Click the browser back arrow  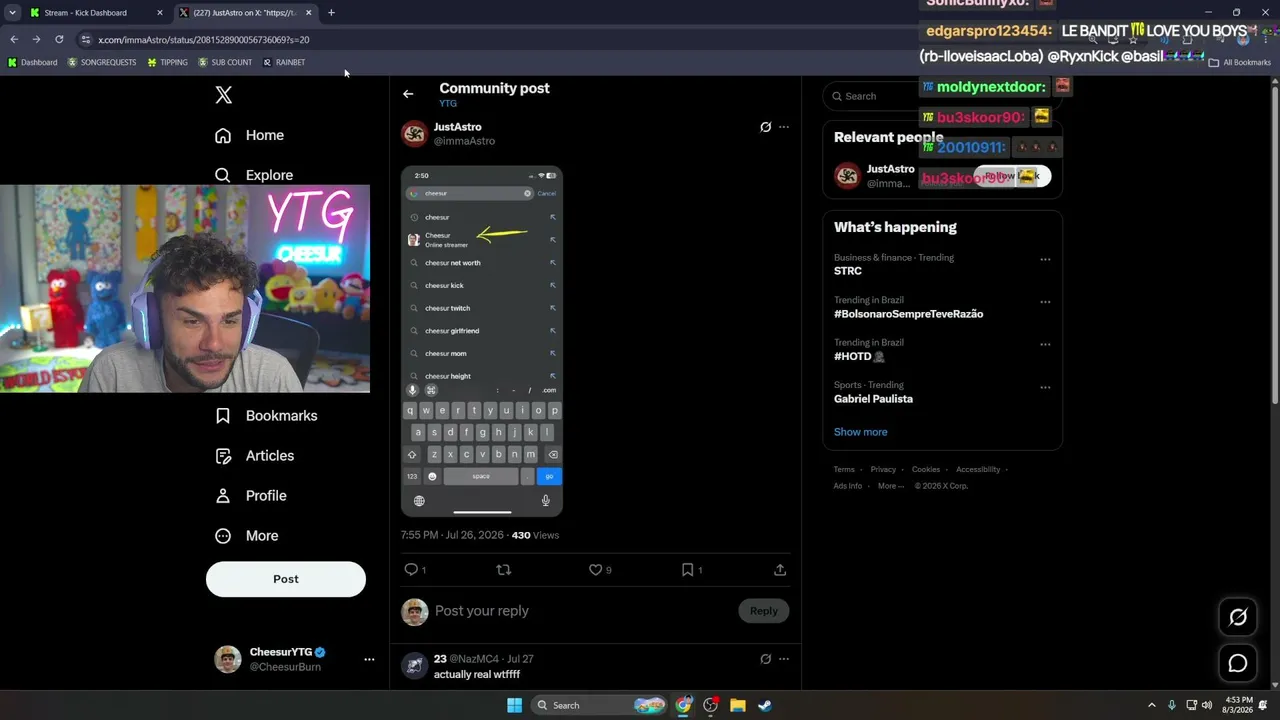coord(14,39)
